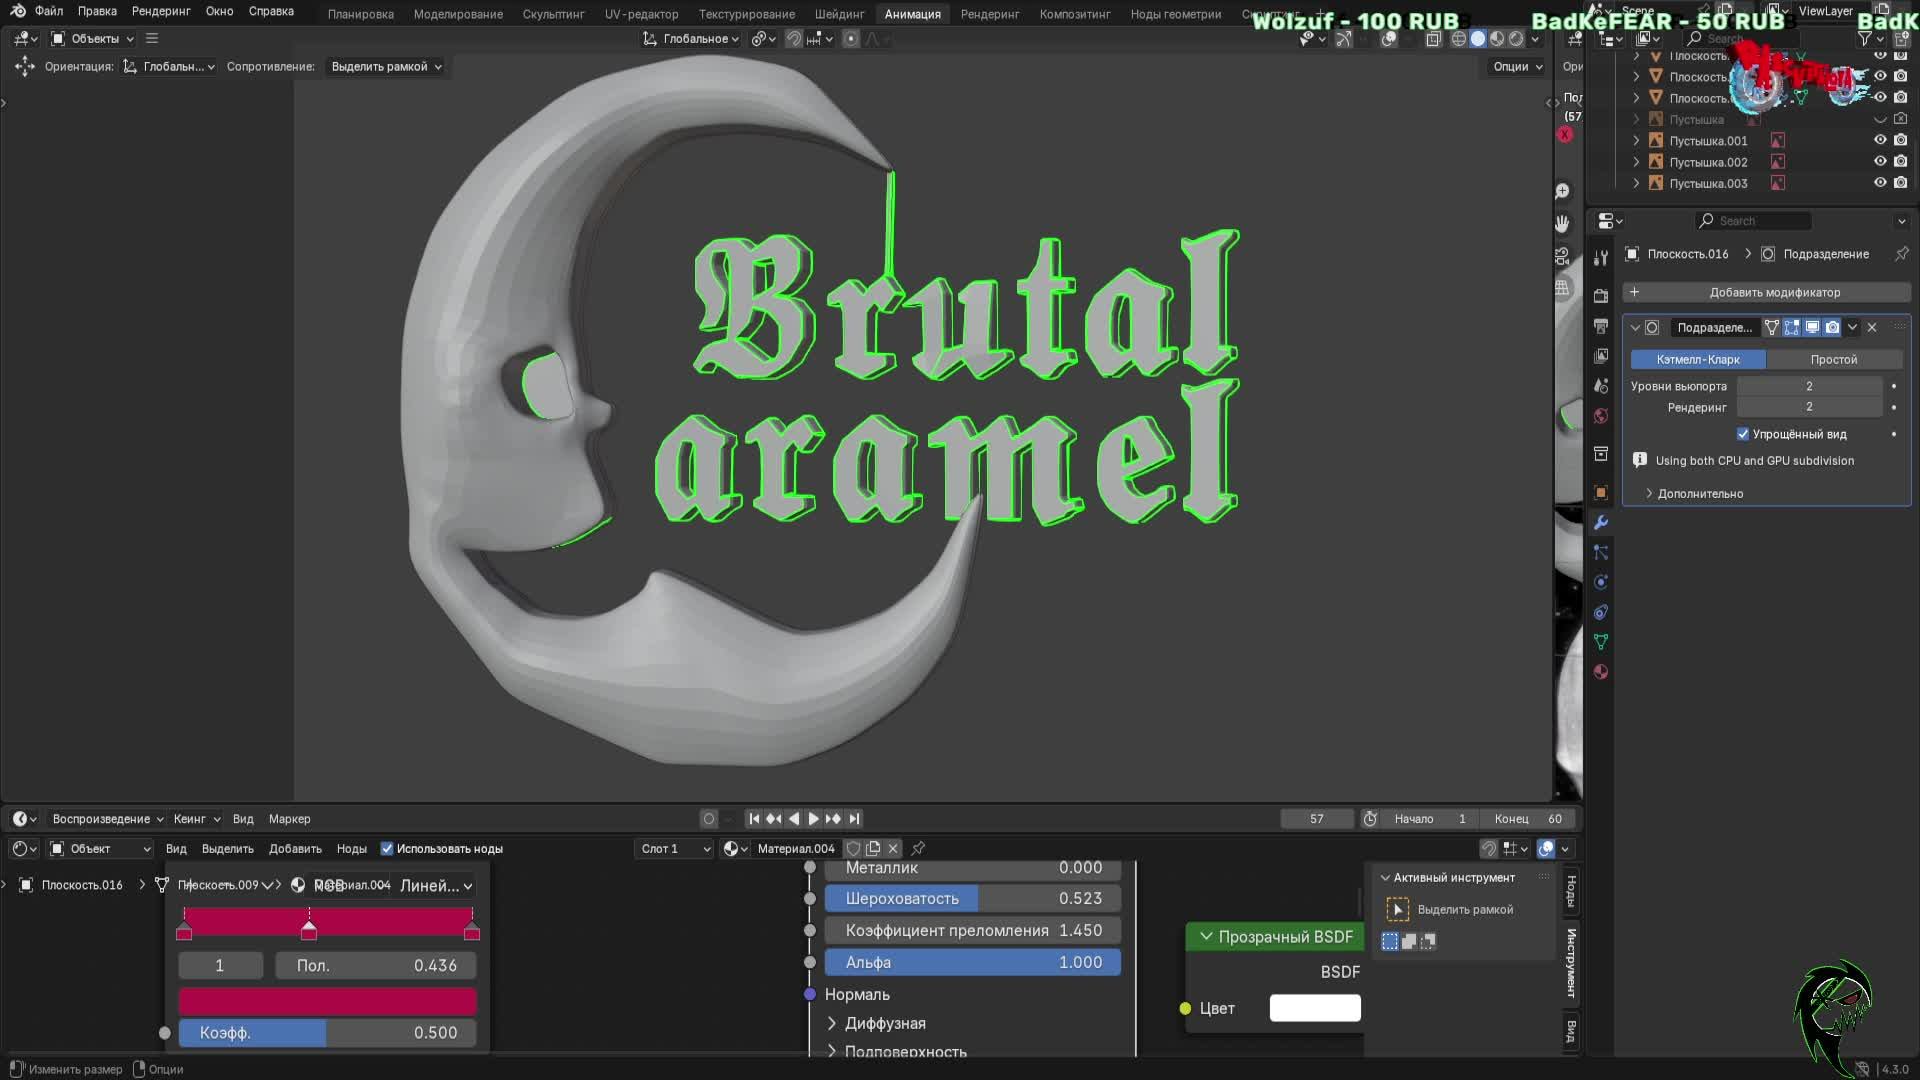Viewport: 1920px width, 1080px height.
Task: Click the pan view hand icon
Action: tap(1563, 224)
